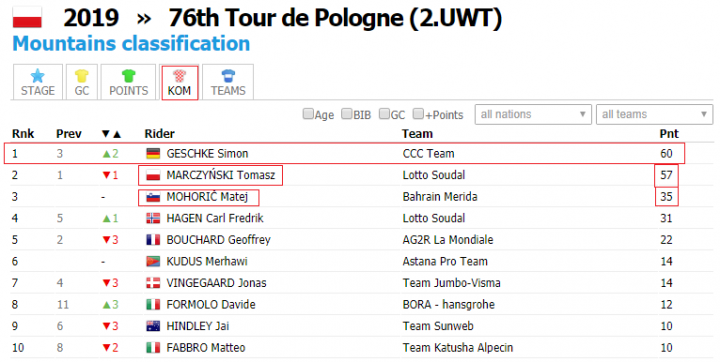Click the Poland flag next to the race title
Image resolution: width=720 pixels, height=362 pixels.
(27, 17)
